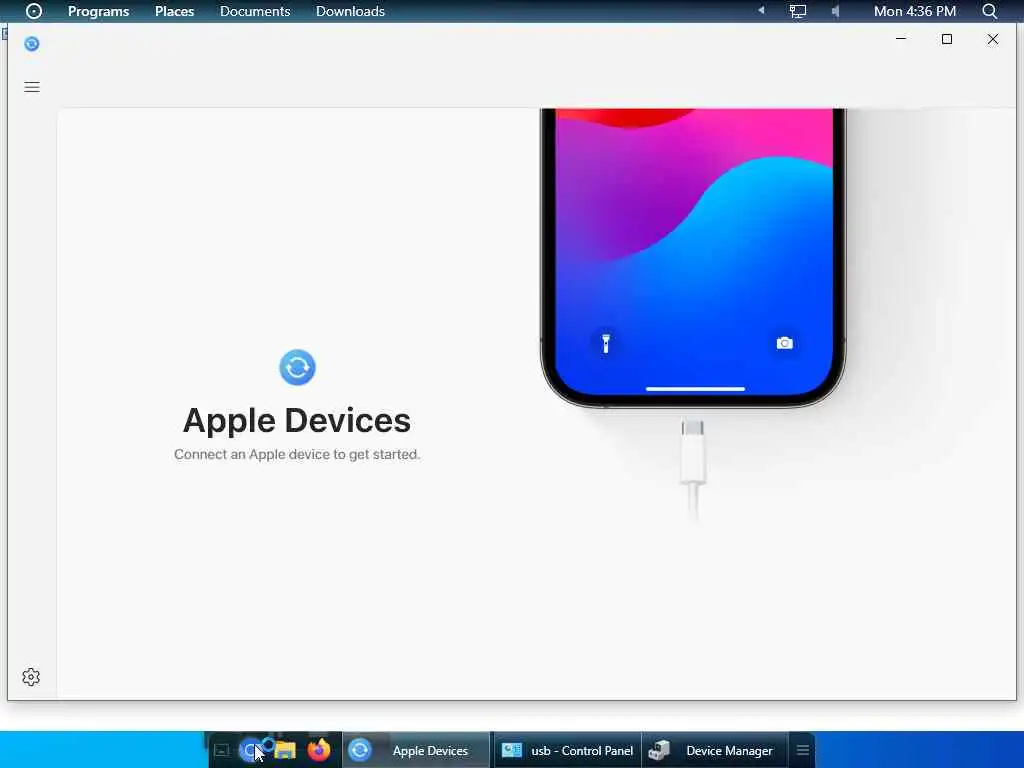Minimize the Apple Devices window
The width and height of the screenshot is (1024, 768).
901,39
